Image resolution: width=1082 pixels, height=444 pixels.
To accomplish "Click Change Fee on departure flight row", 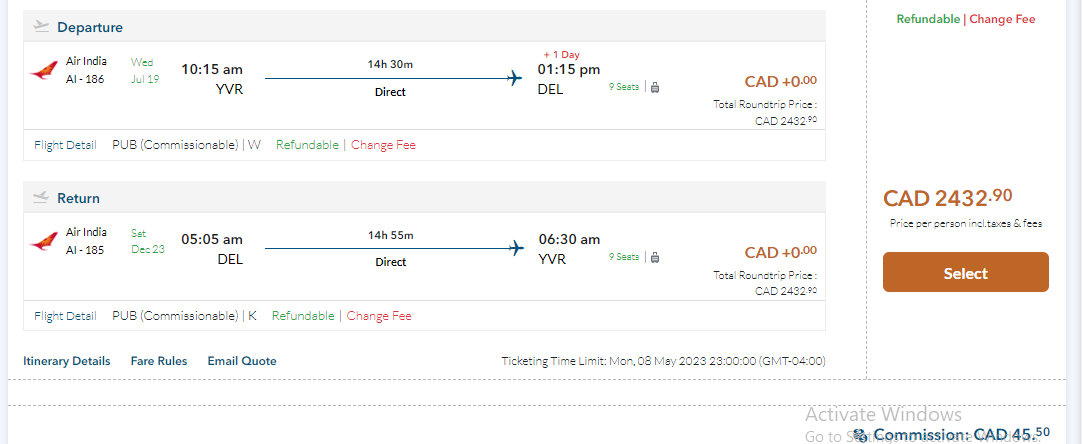I will click(x=383, y=145).
